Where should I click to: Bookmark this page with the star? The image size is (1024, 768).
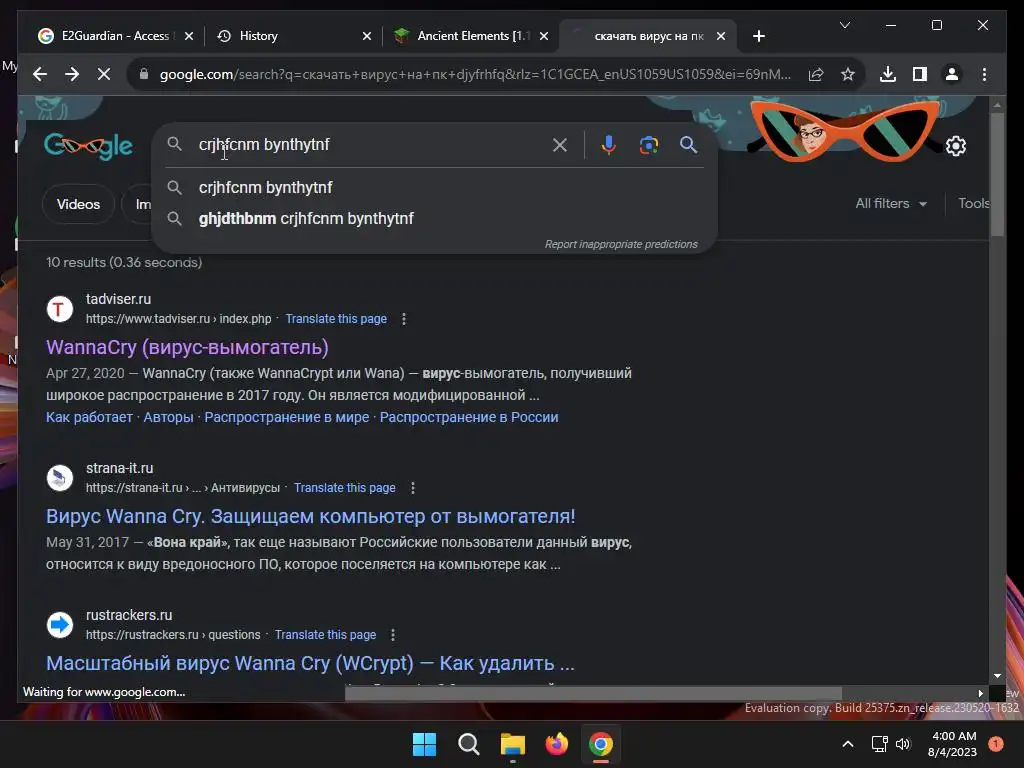click(x=848, y=74)
